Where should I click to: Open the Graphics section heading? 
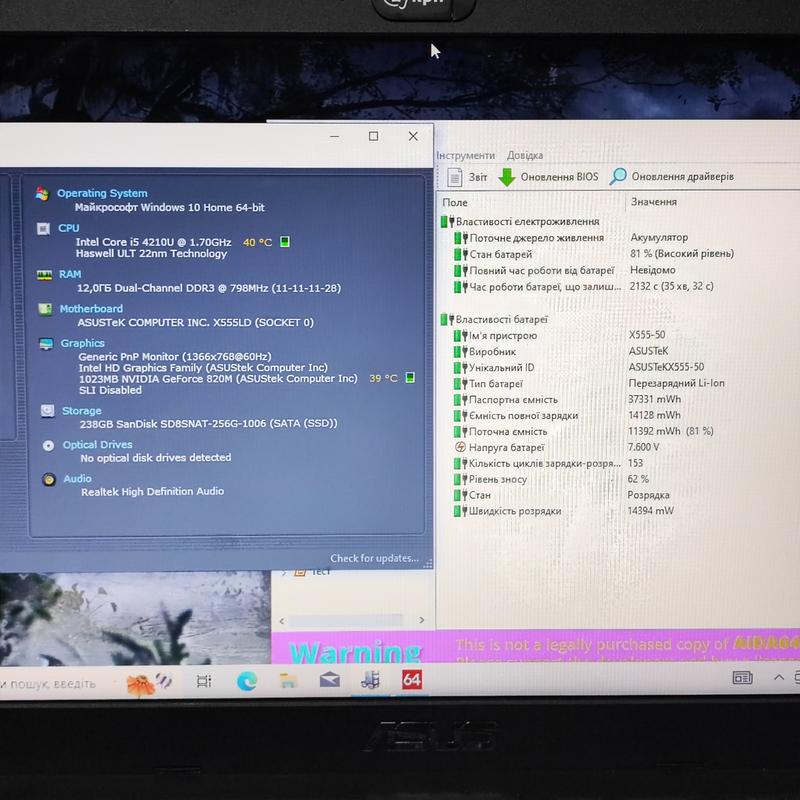click(82, 343)
